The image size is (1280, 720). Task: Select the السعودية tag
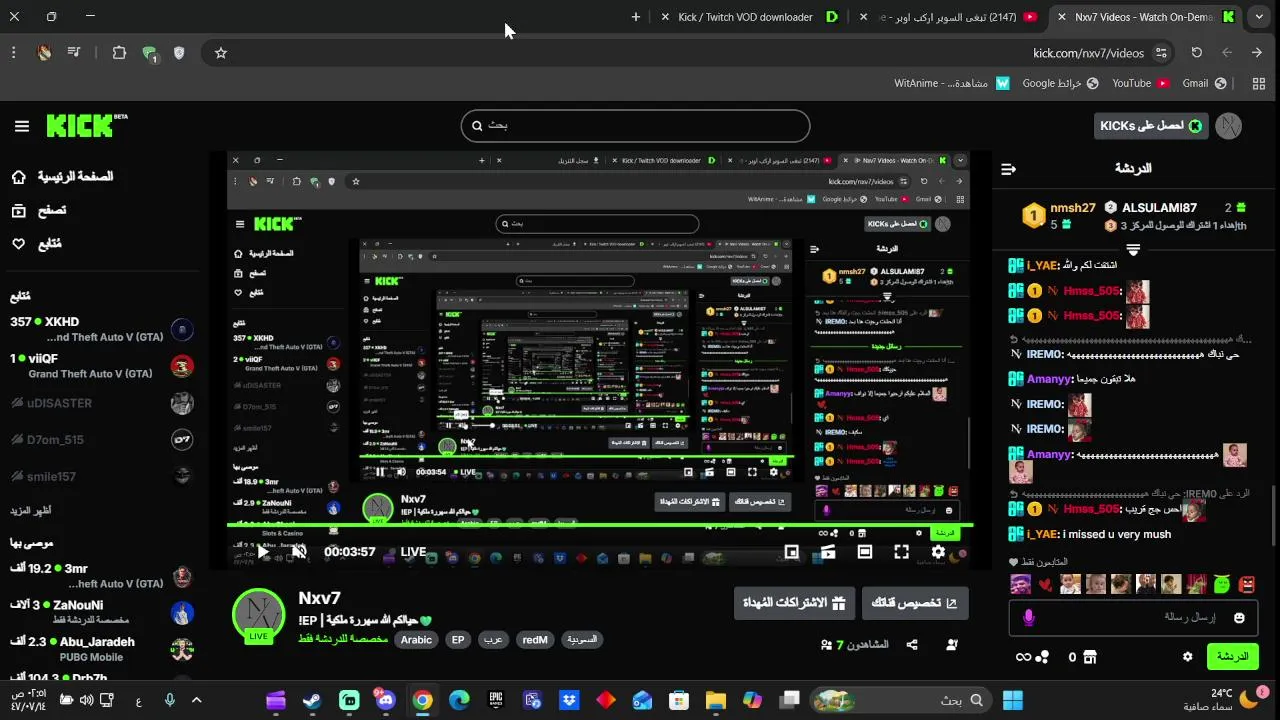click(582, 640)
